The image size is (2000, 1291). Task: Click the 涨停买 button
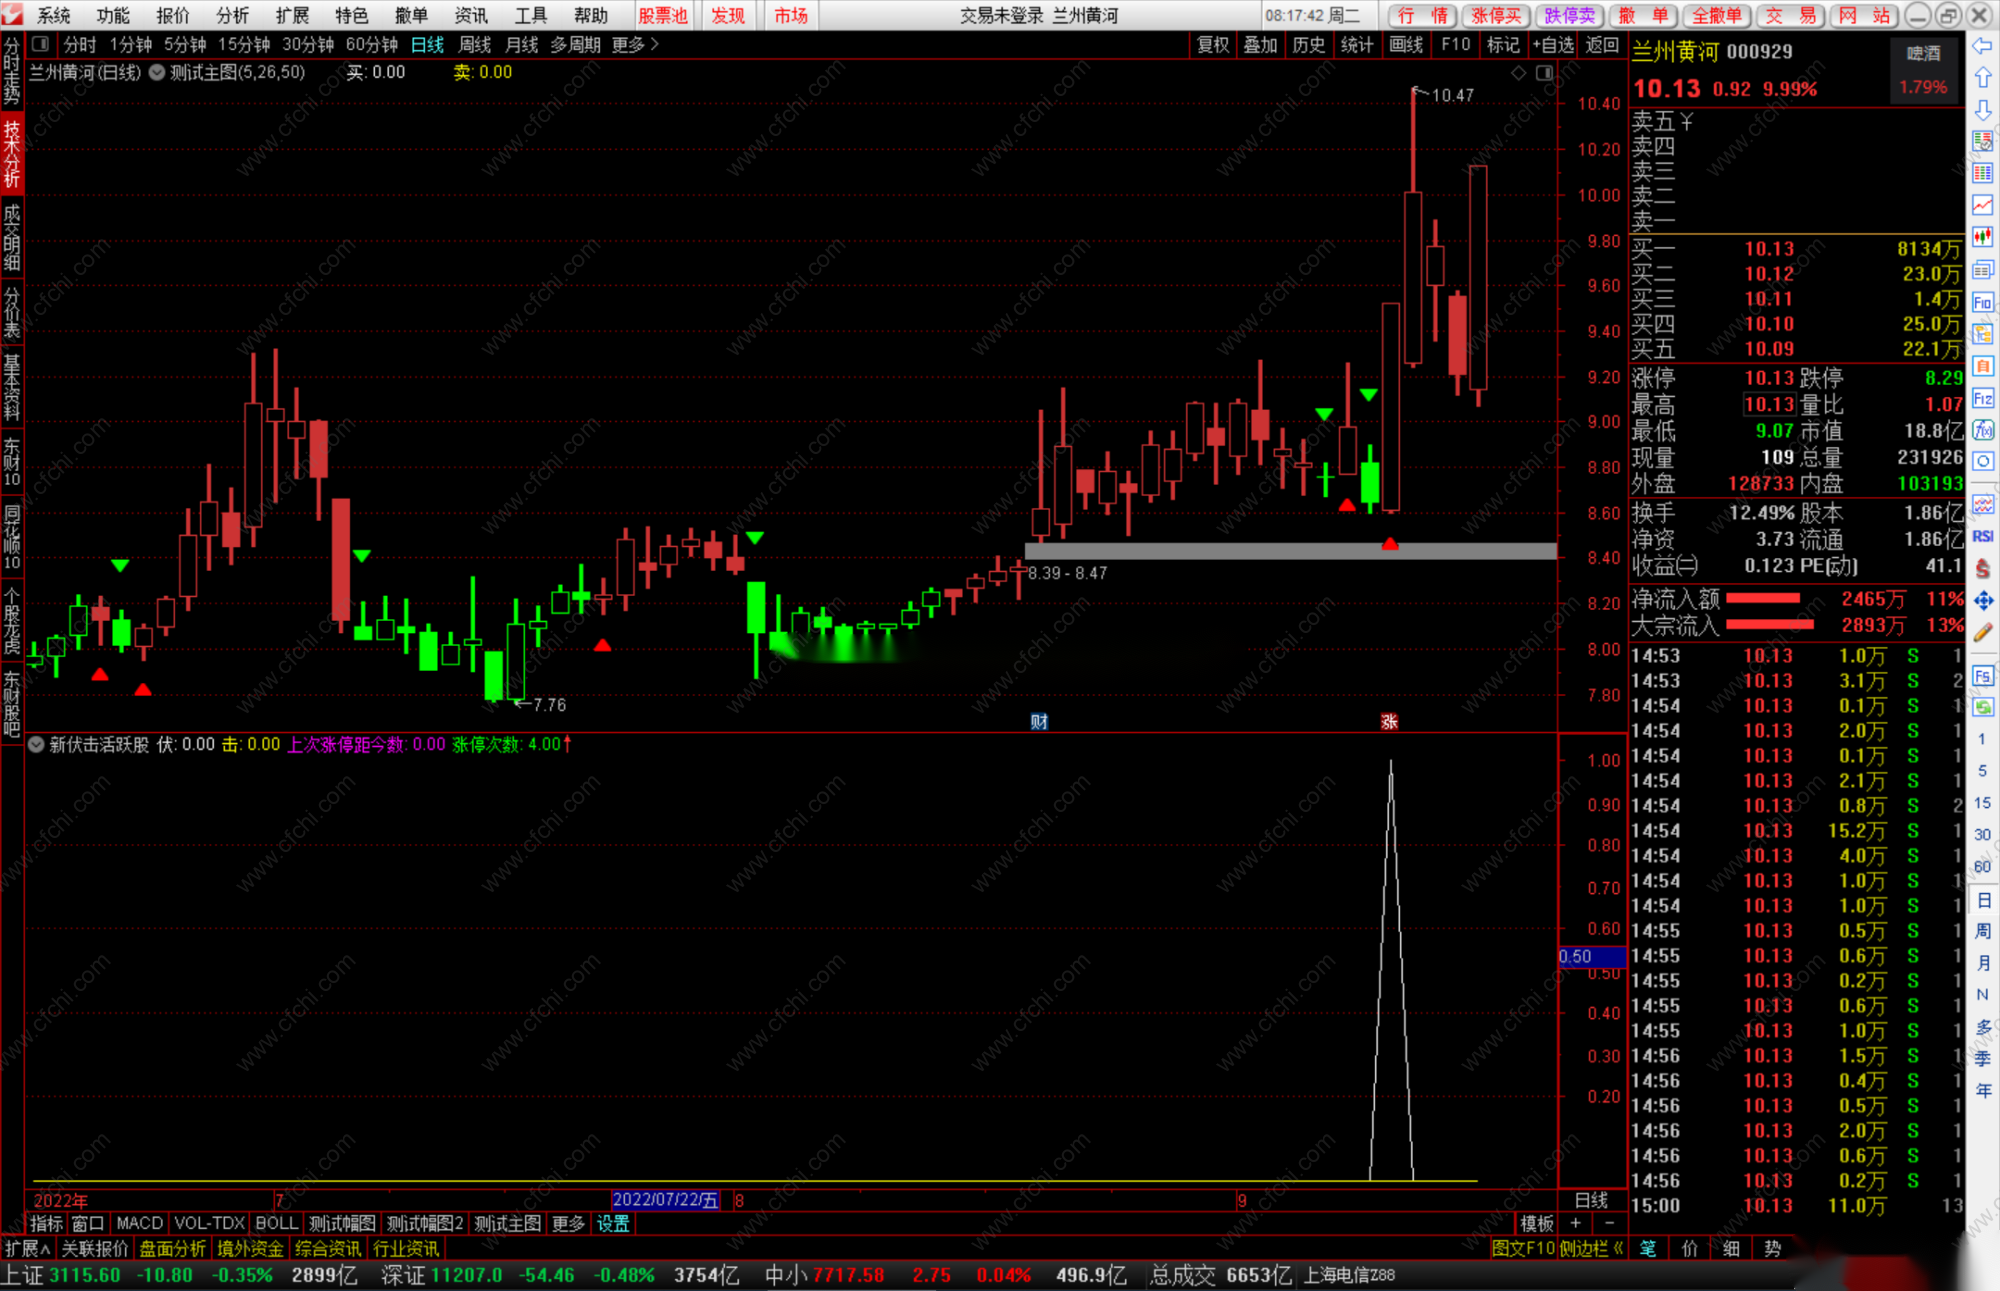pos(1495,15)
